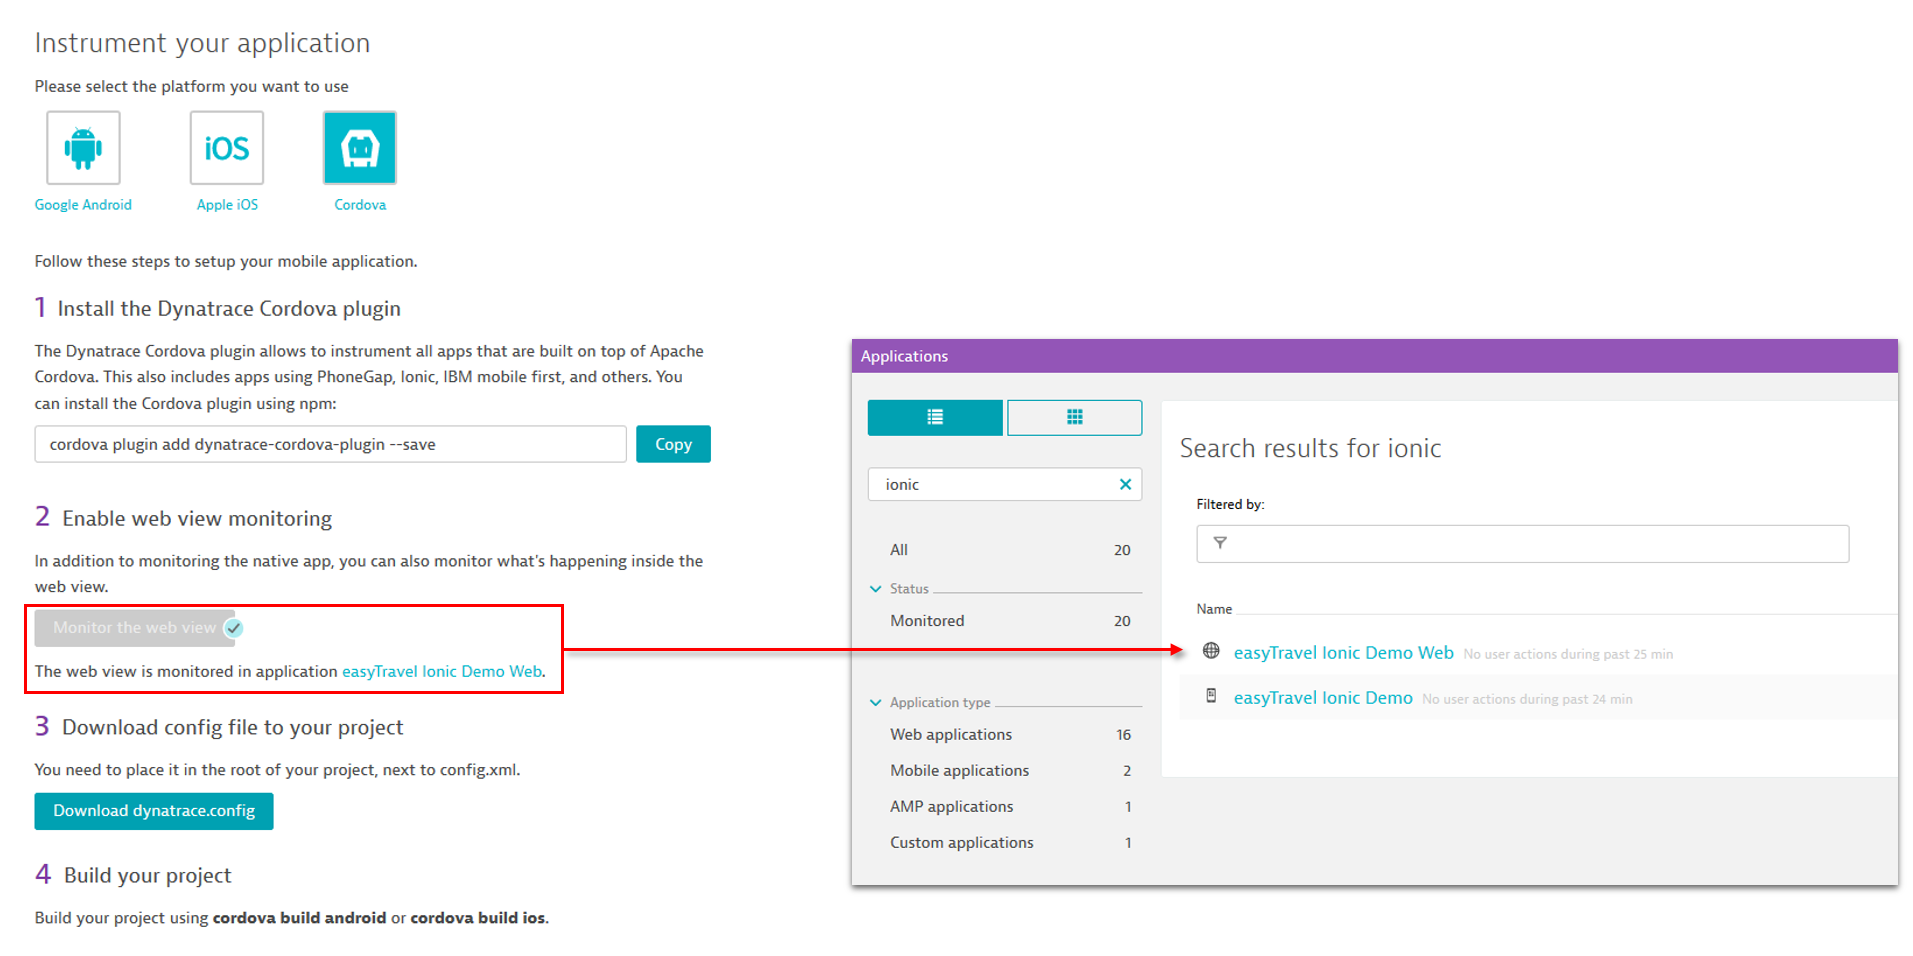Click 'No user actions during past 24 min' text
This screenshot has height=956, width=1913.
tap(1527, 700)
